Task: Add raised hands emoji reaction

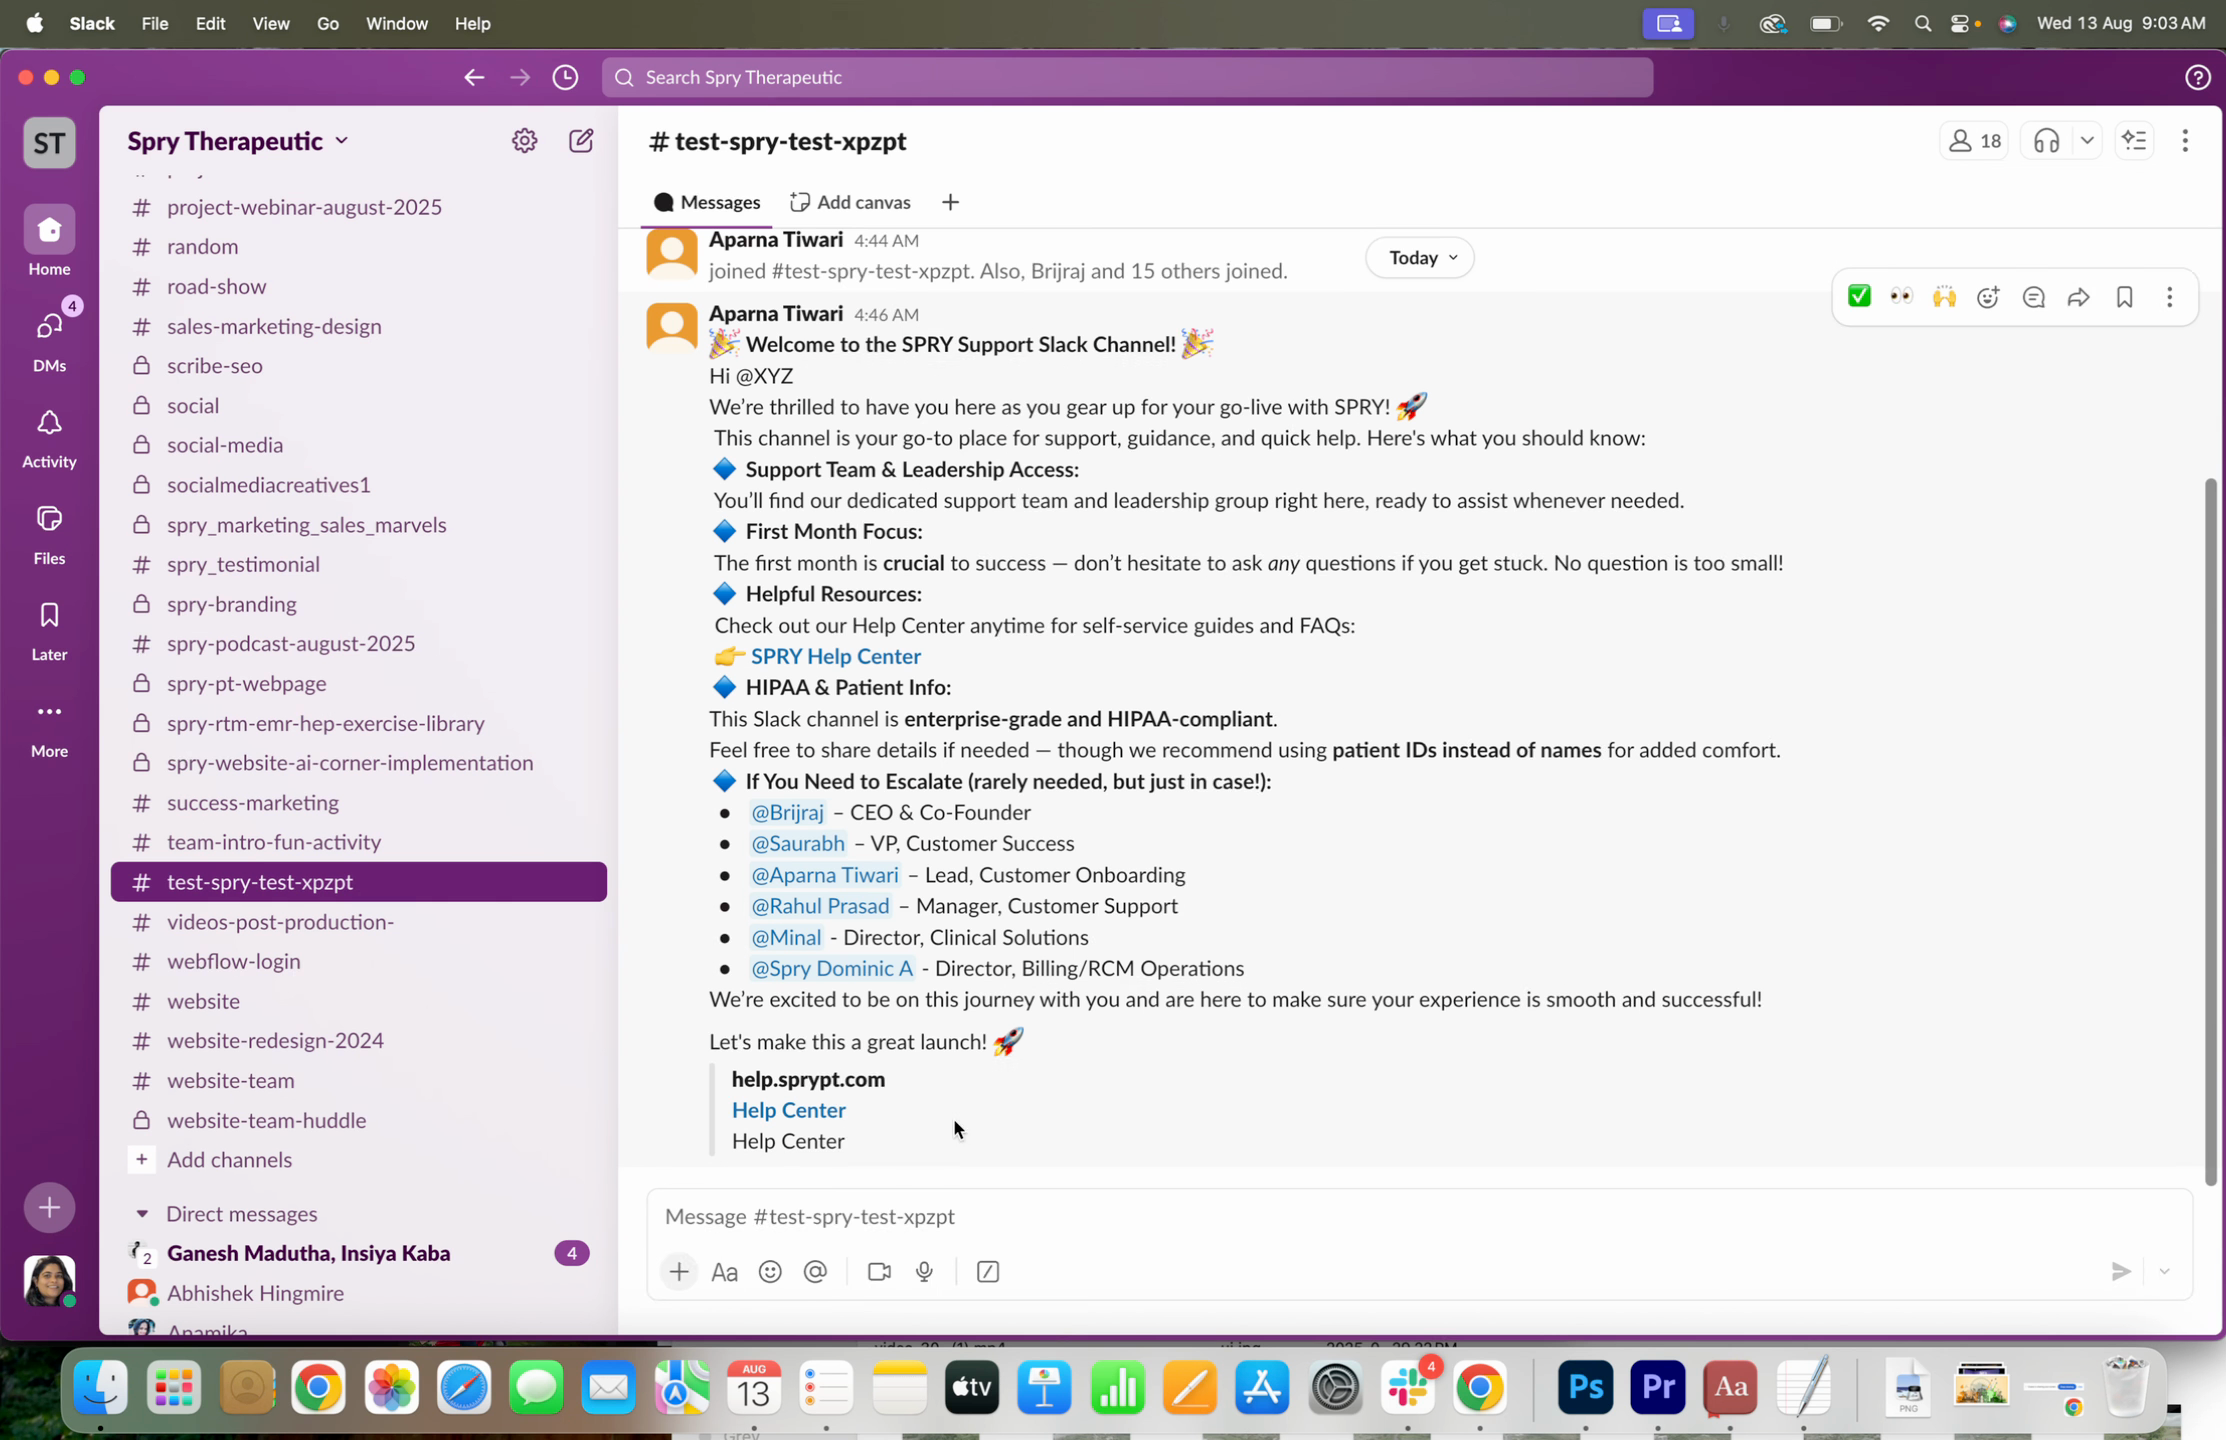Action: pyautogui.click(x=1944, y=297)
